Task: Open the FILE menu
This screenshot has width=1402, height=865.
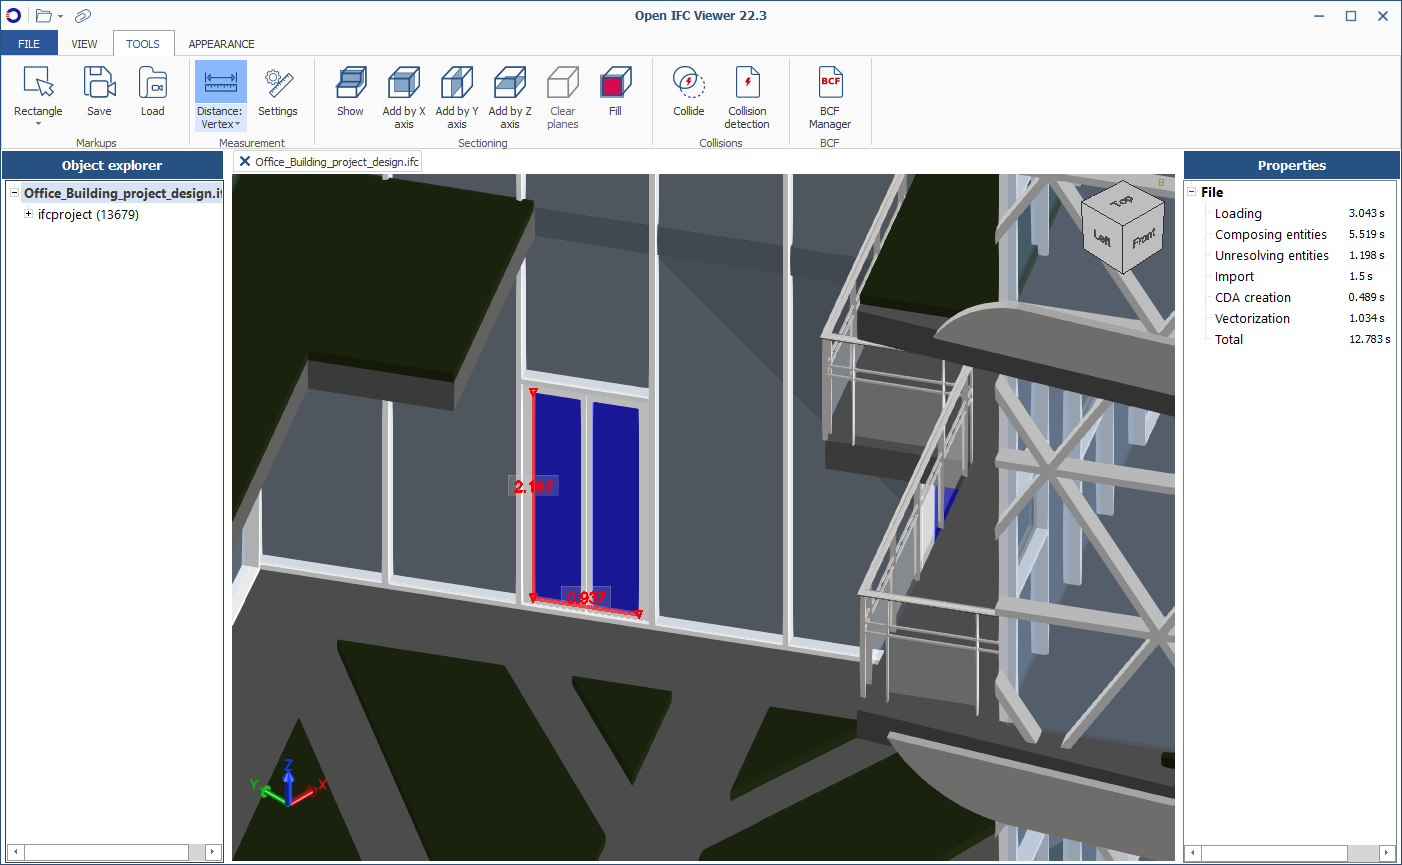Action: coord(29,43)
